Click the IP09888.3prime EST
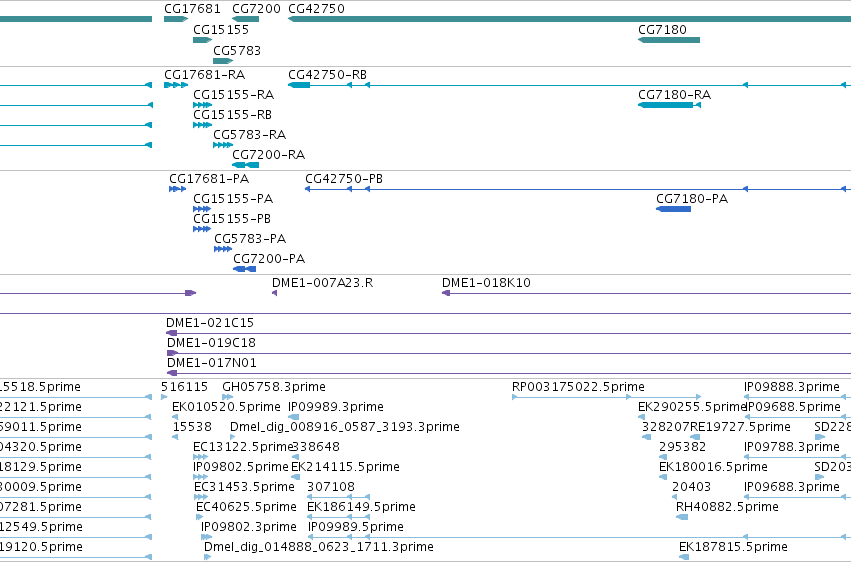This screenshot has height=562, width=851. pos(797,397)
